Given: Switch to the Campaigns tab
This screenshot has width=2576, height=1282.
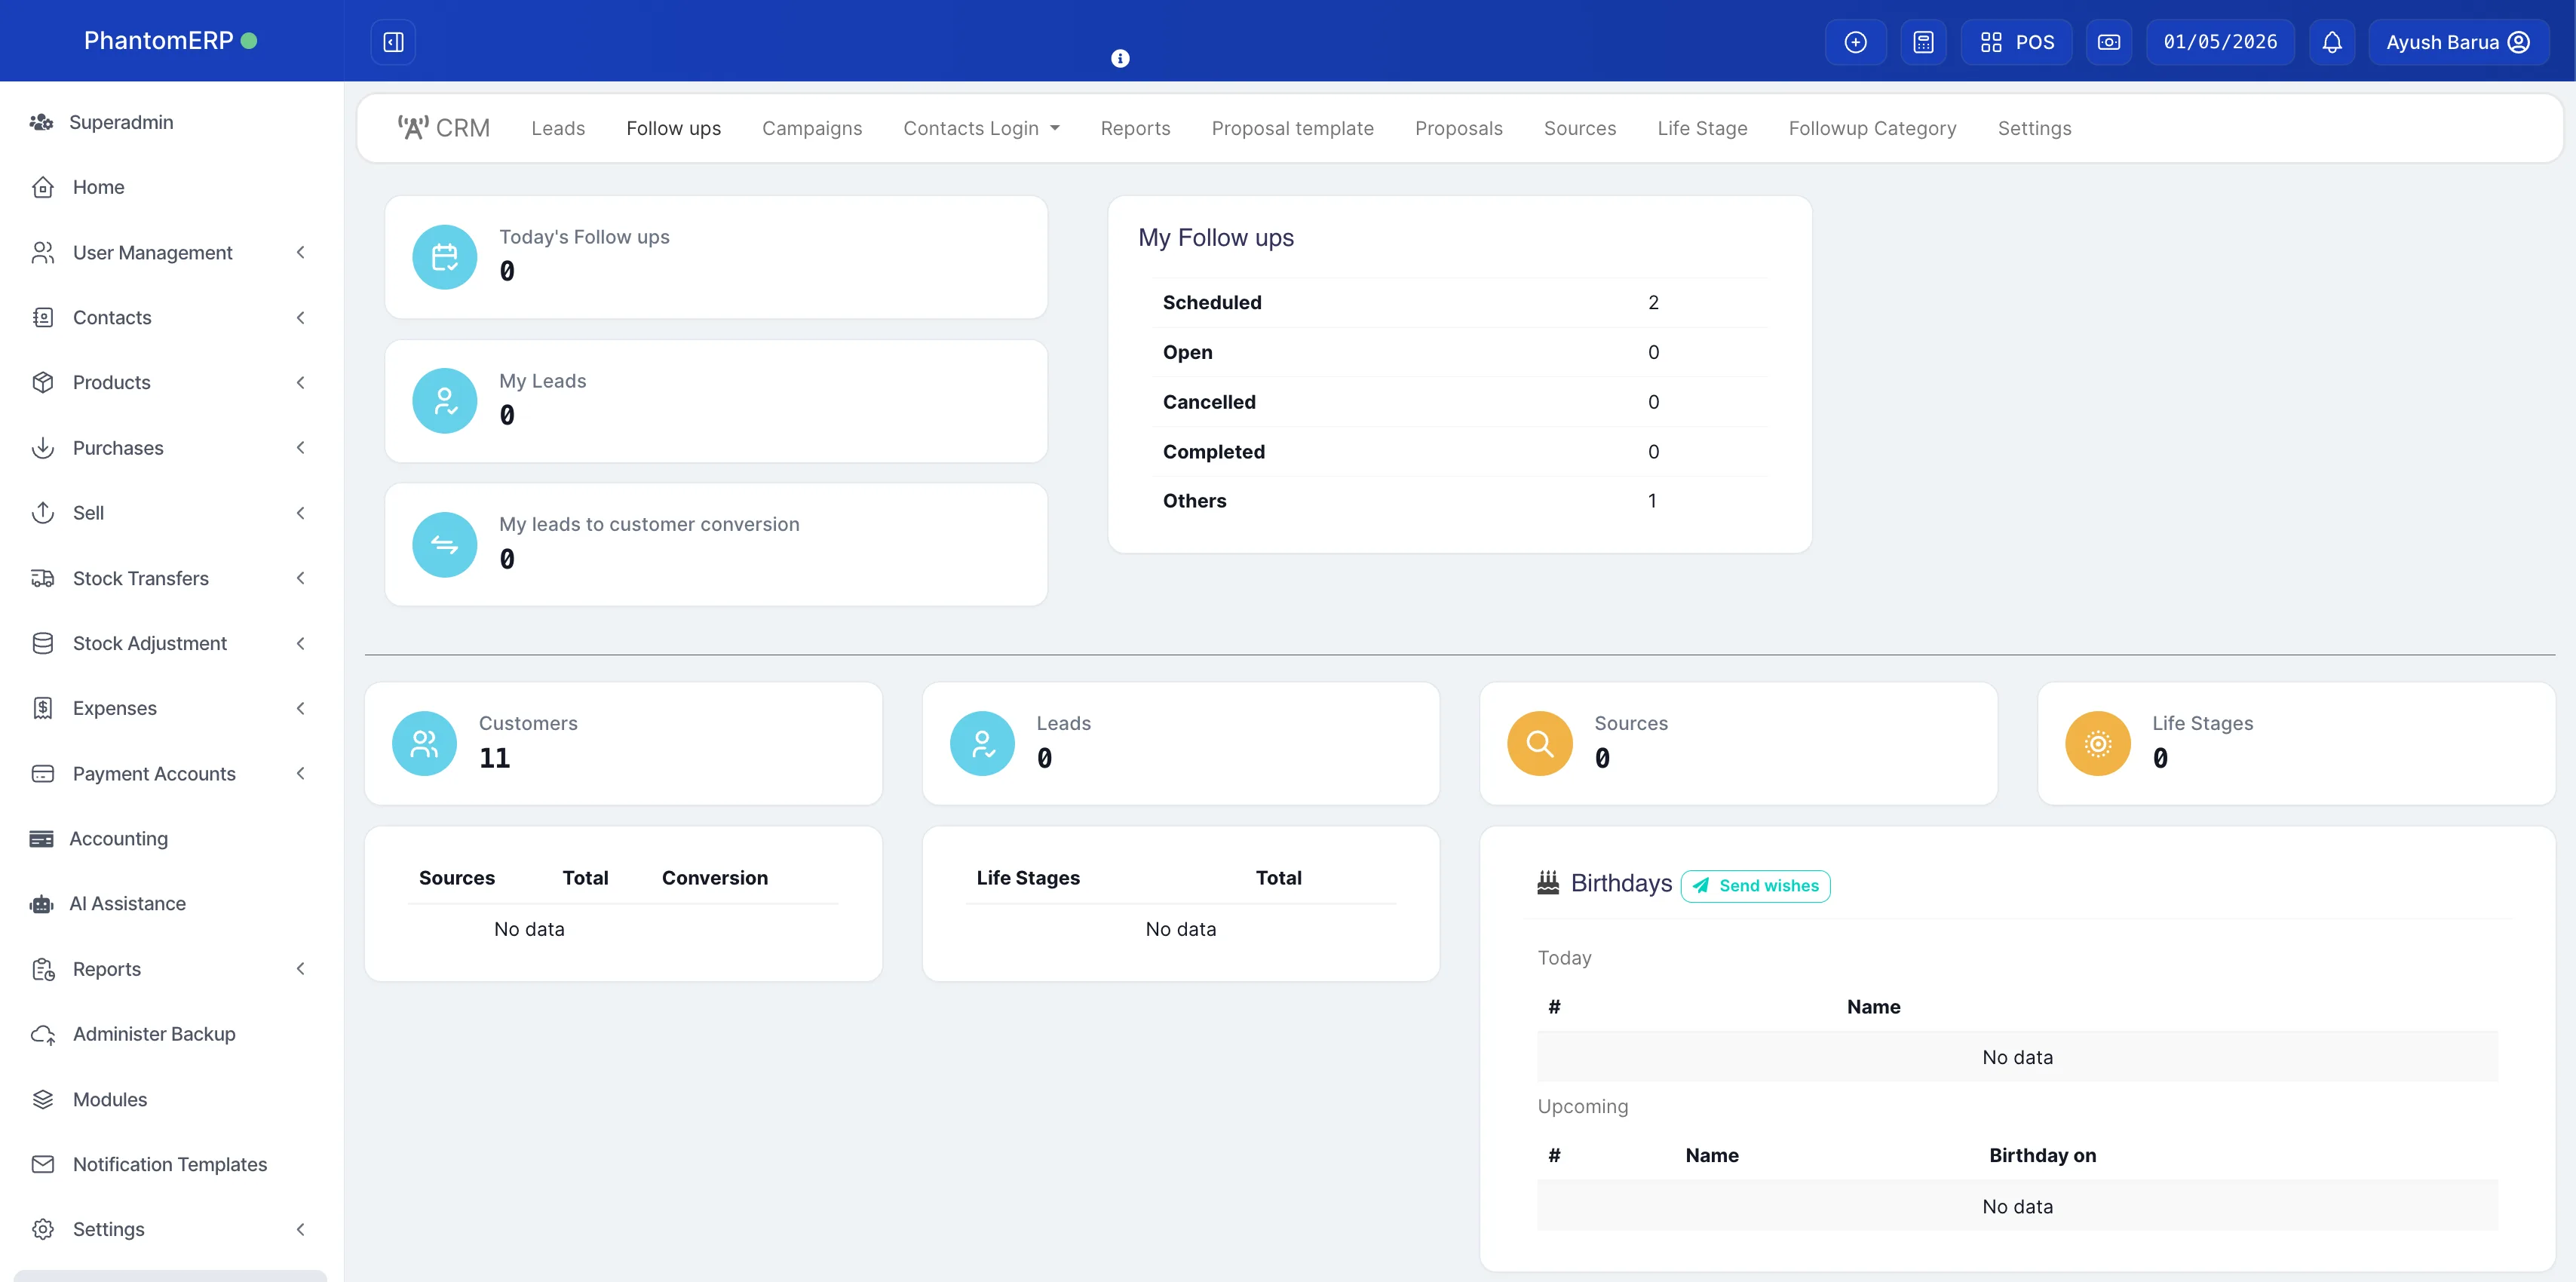Looking at the screenshot, I should (812, 128).
